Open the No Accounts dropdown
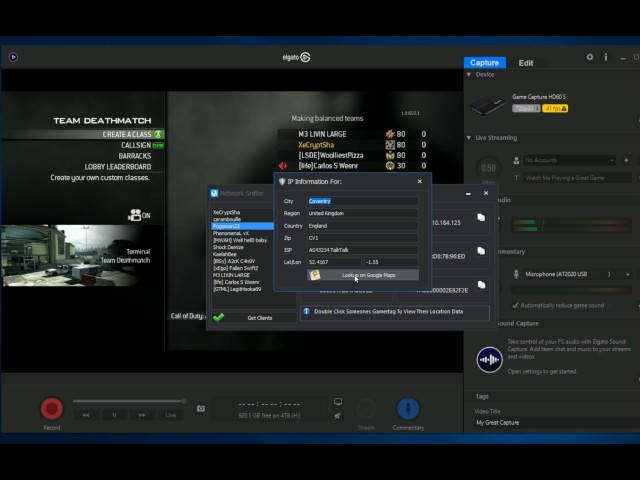The height and width of the screenshot is (480, 640). (569, 160)
